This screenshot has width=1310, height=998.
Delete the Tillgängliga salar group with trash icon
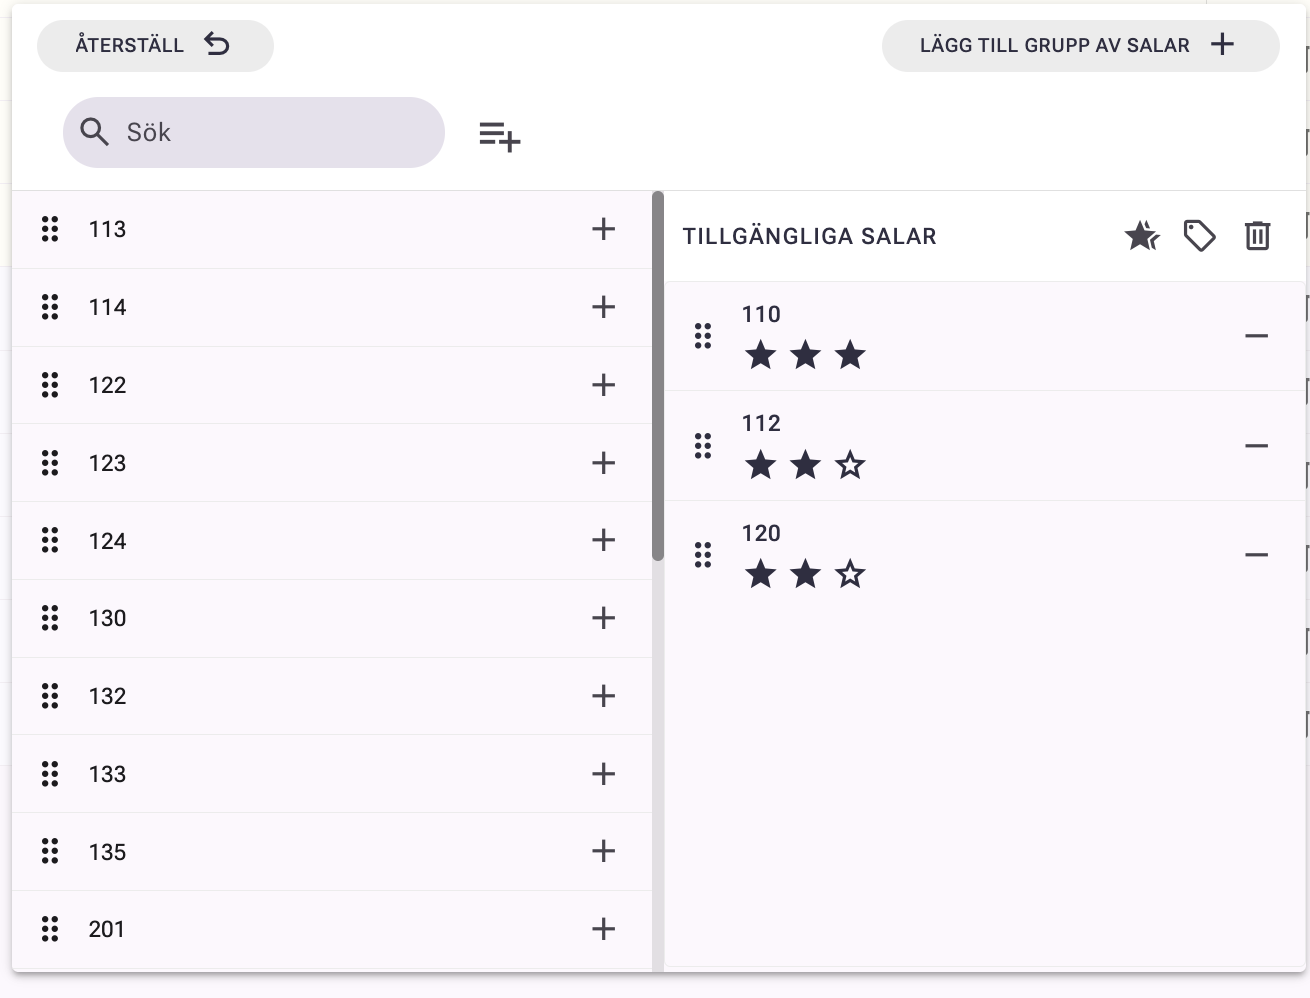(x=1257, y=236)
